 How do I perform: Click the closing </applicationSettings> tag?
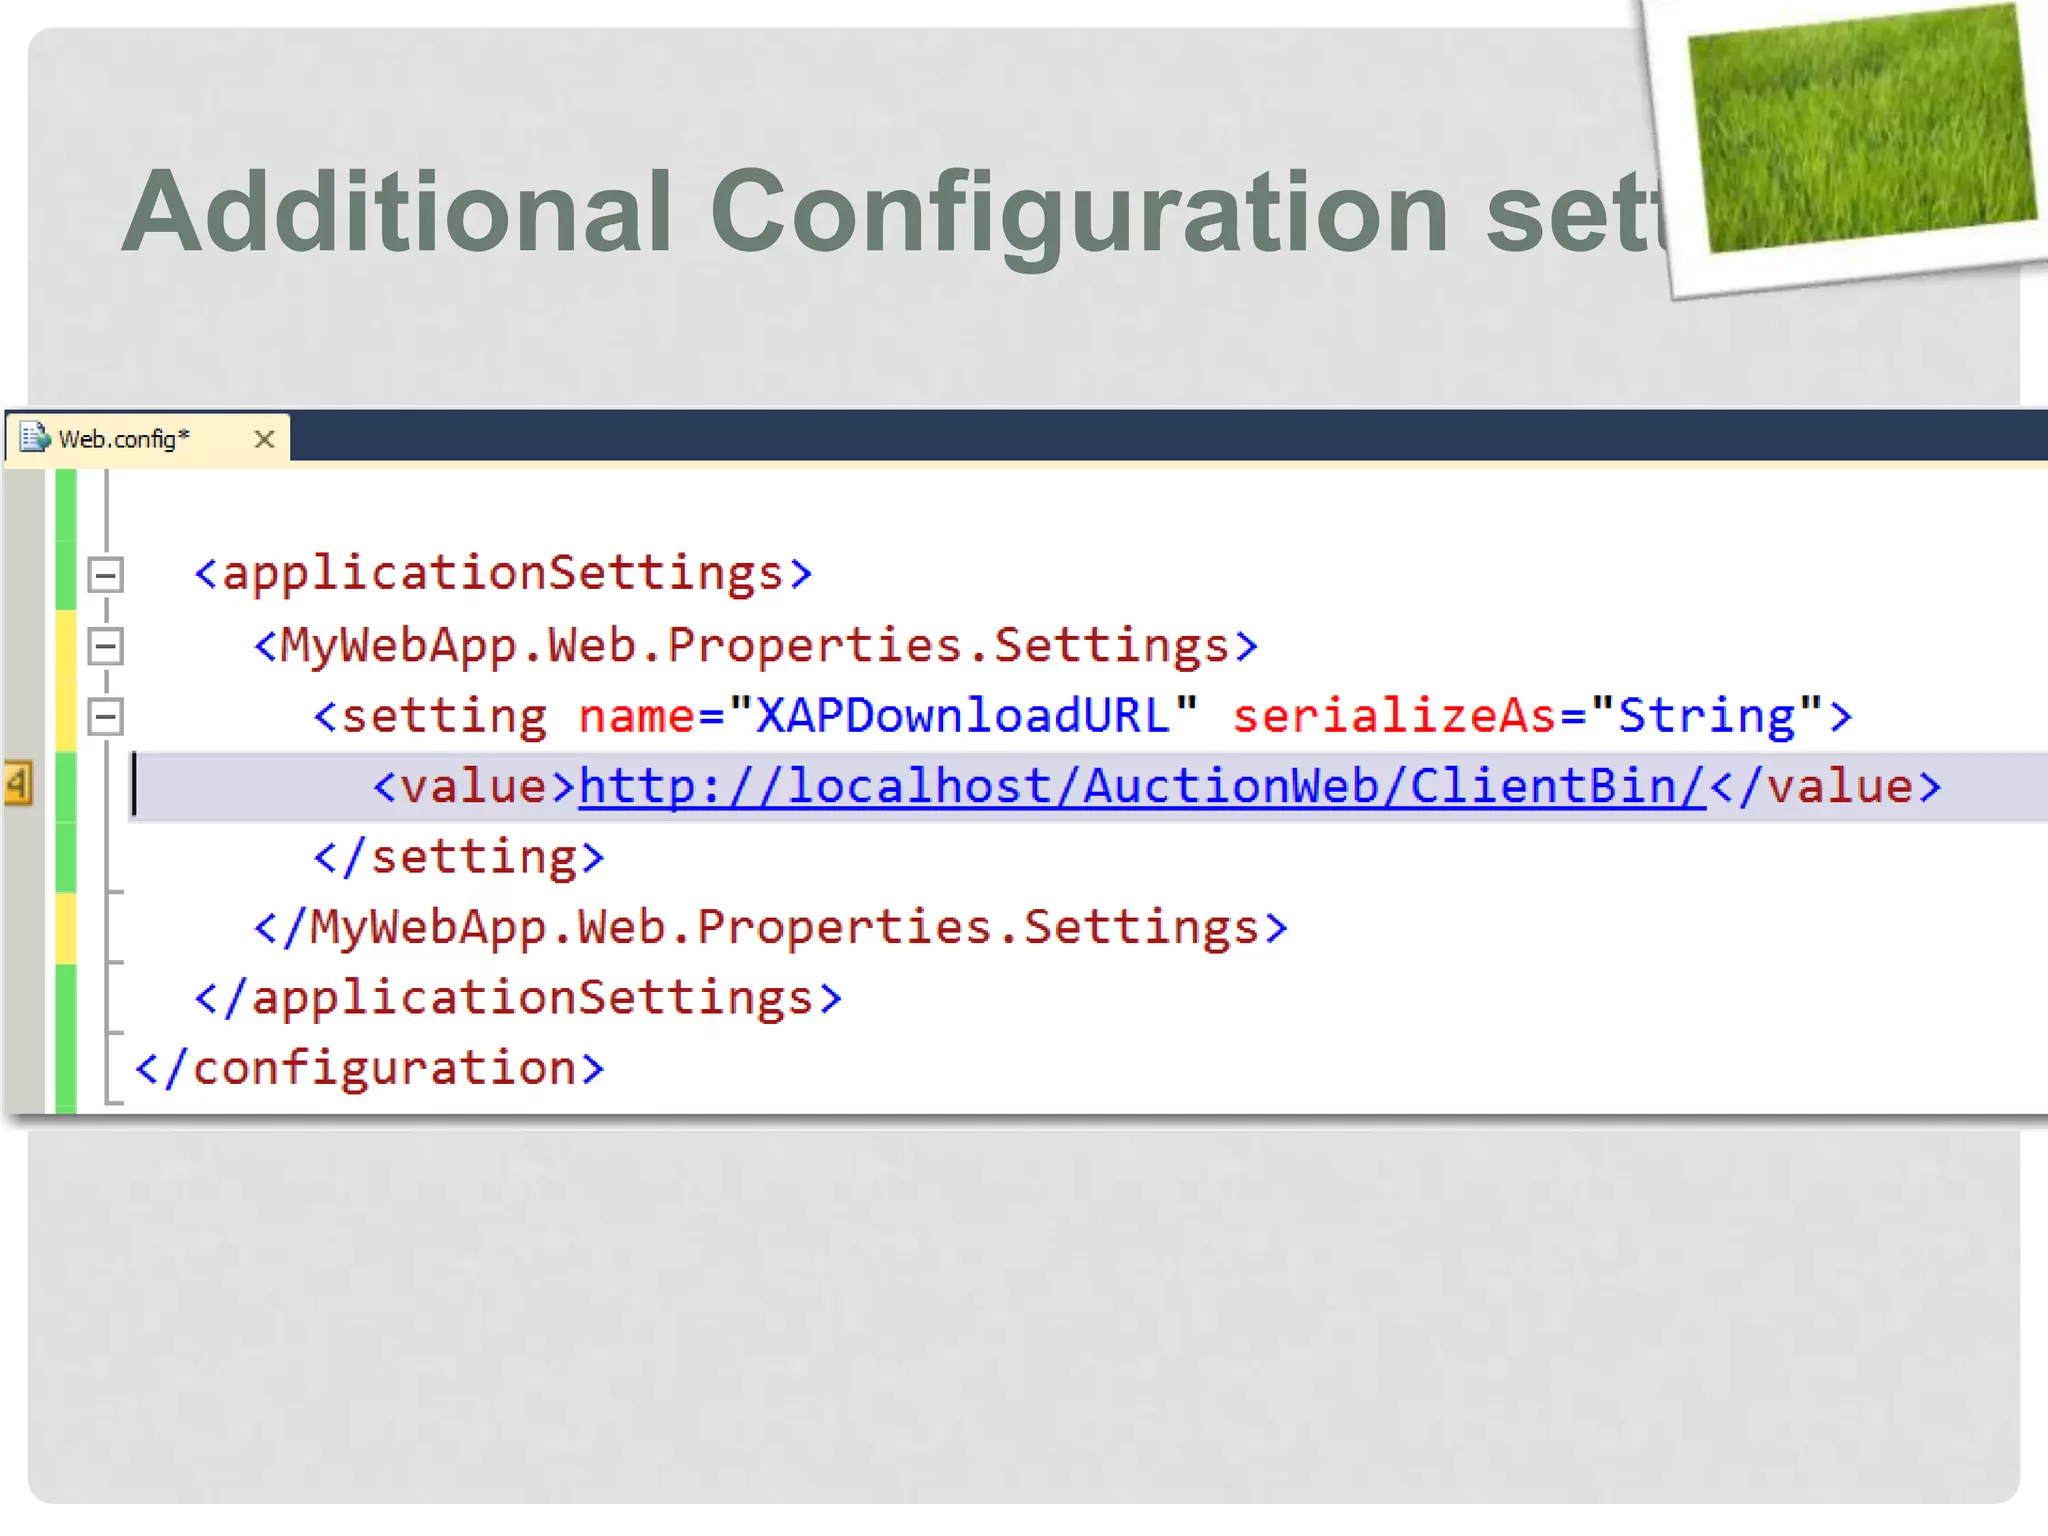click(519, 998)
